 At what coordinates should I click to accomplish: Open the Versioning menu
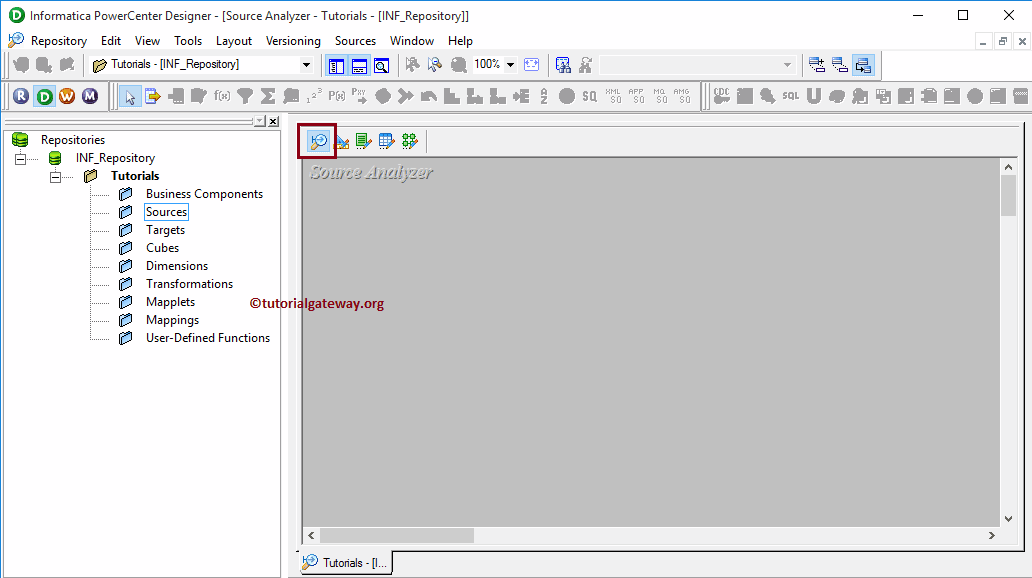click(293, 41)
